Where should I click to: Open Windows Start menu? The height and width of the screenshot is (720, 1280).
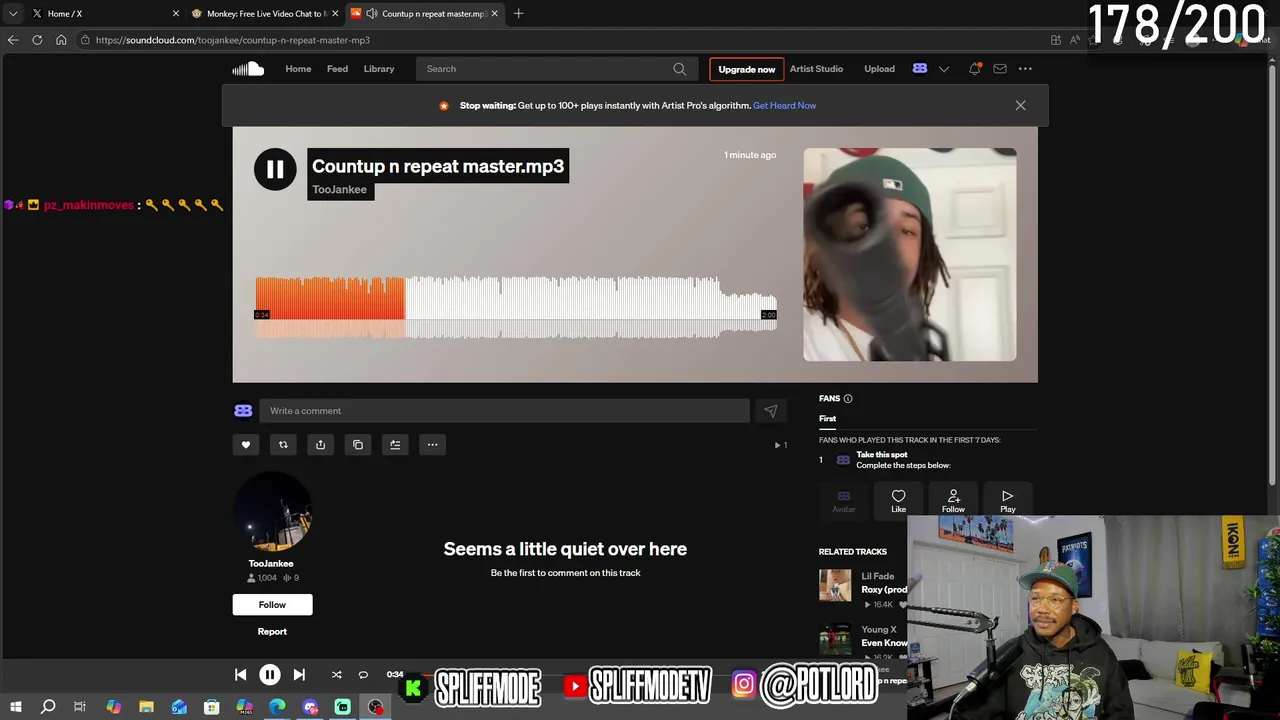15,707
